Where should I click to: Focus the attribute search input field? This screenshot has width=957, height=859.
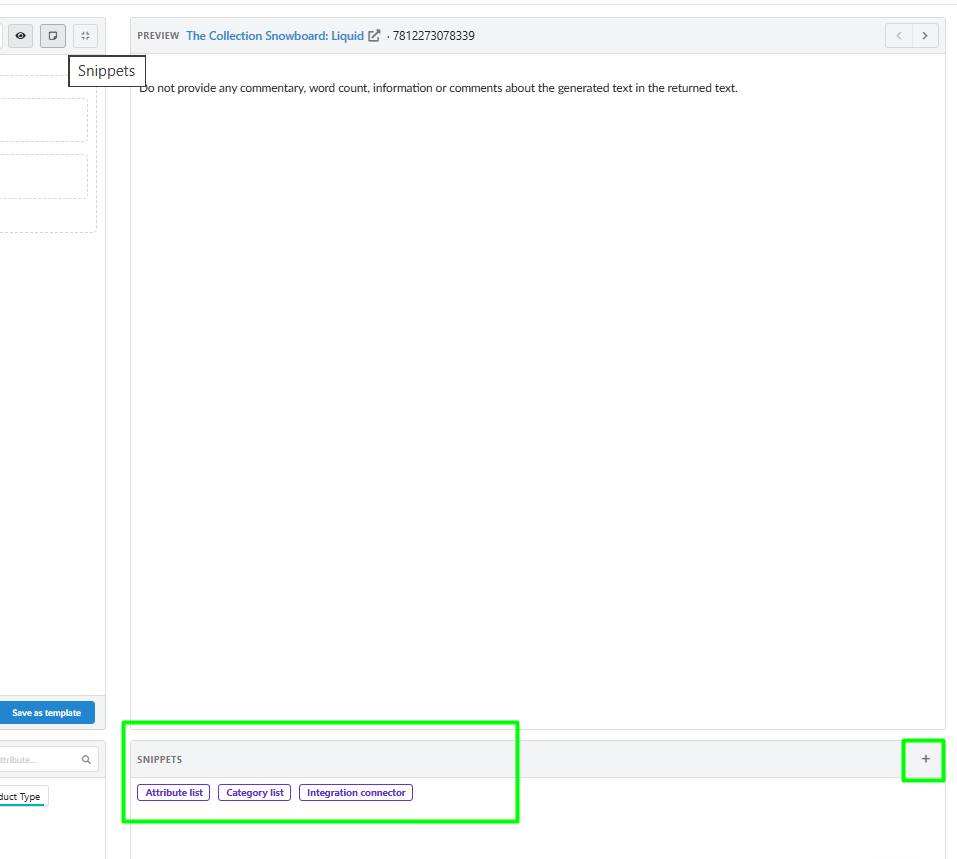[x=48, y=759]
